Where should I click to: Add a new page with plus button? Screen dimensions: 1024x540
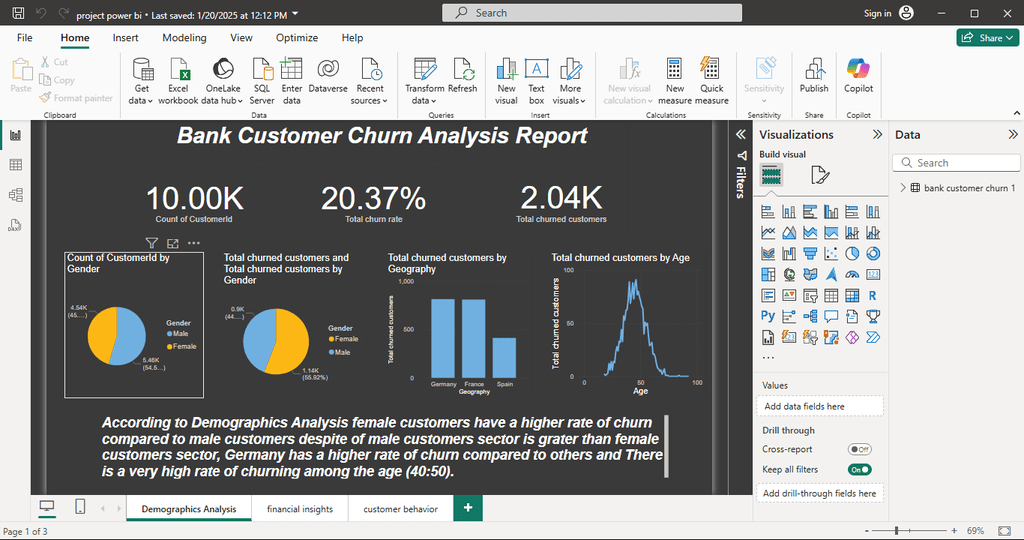coord(468,508)
